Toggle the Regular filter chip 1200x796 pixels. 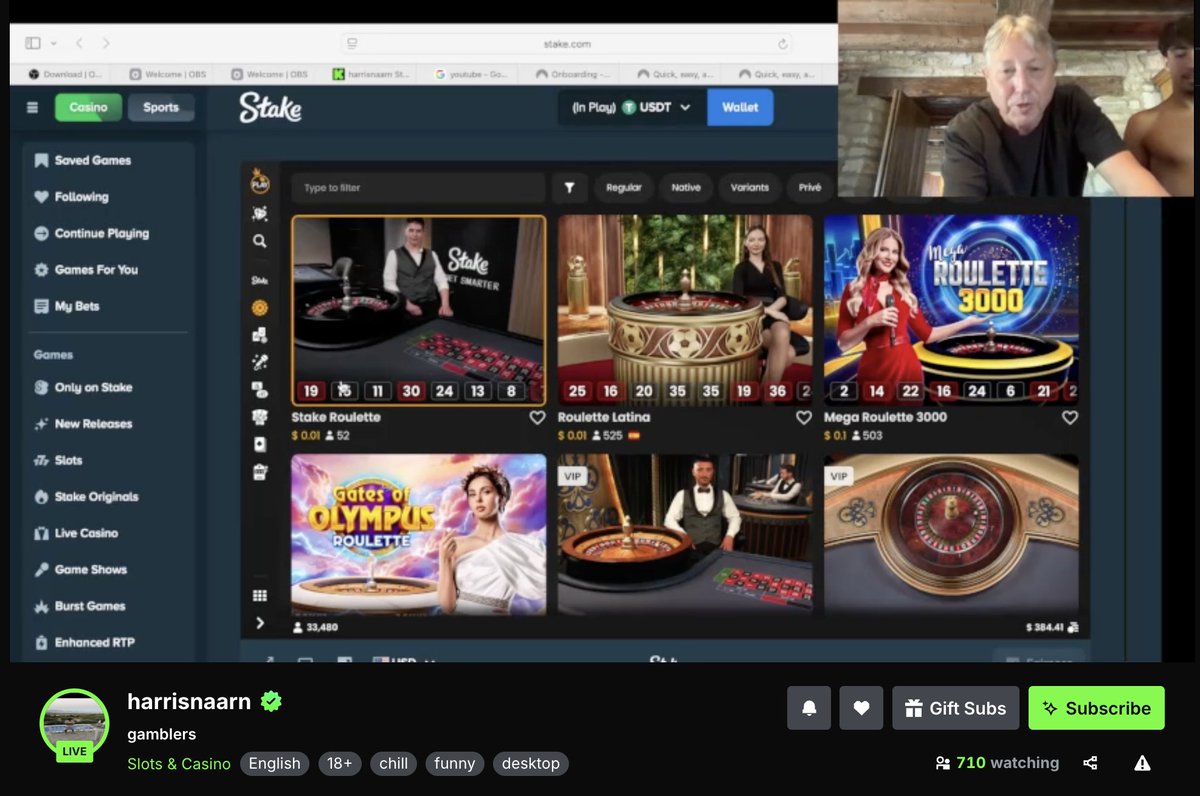click(624, 188)
